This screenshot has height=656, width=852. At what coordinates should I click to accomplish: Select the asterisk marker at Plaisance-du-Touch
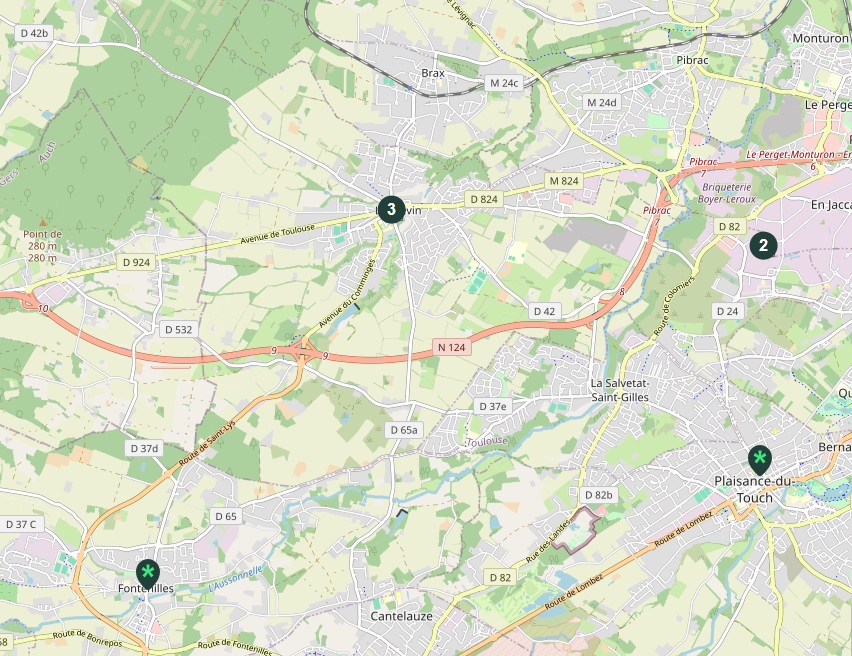tap(759, 459)
